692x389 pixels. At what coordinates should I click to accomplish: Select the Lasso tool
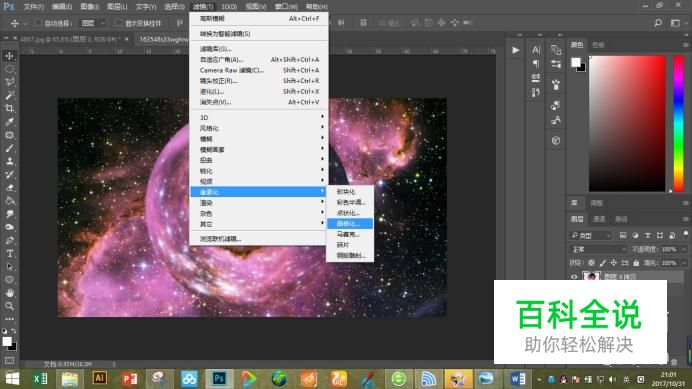[9, 82]
